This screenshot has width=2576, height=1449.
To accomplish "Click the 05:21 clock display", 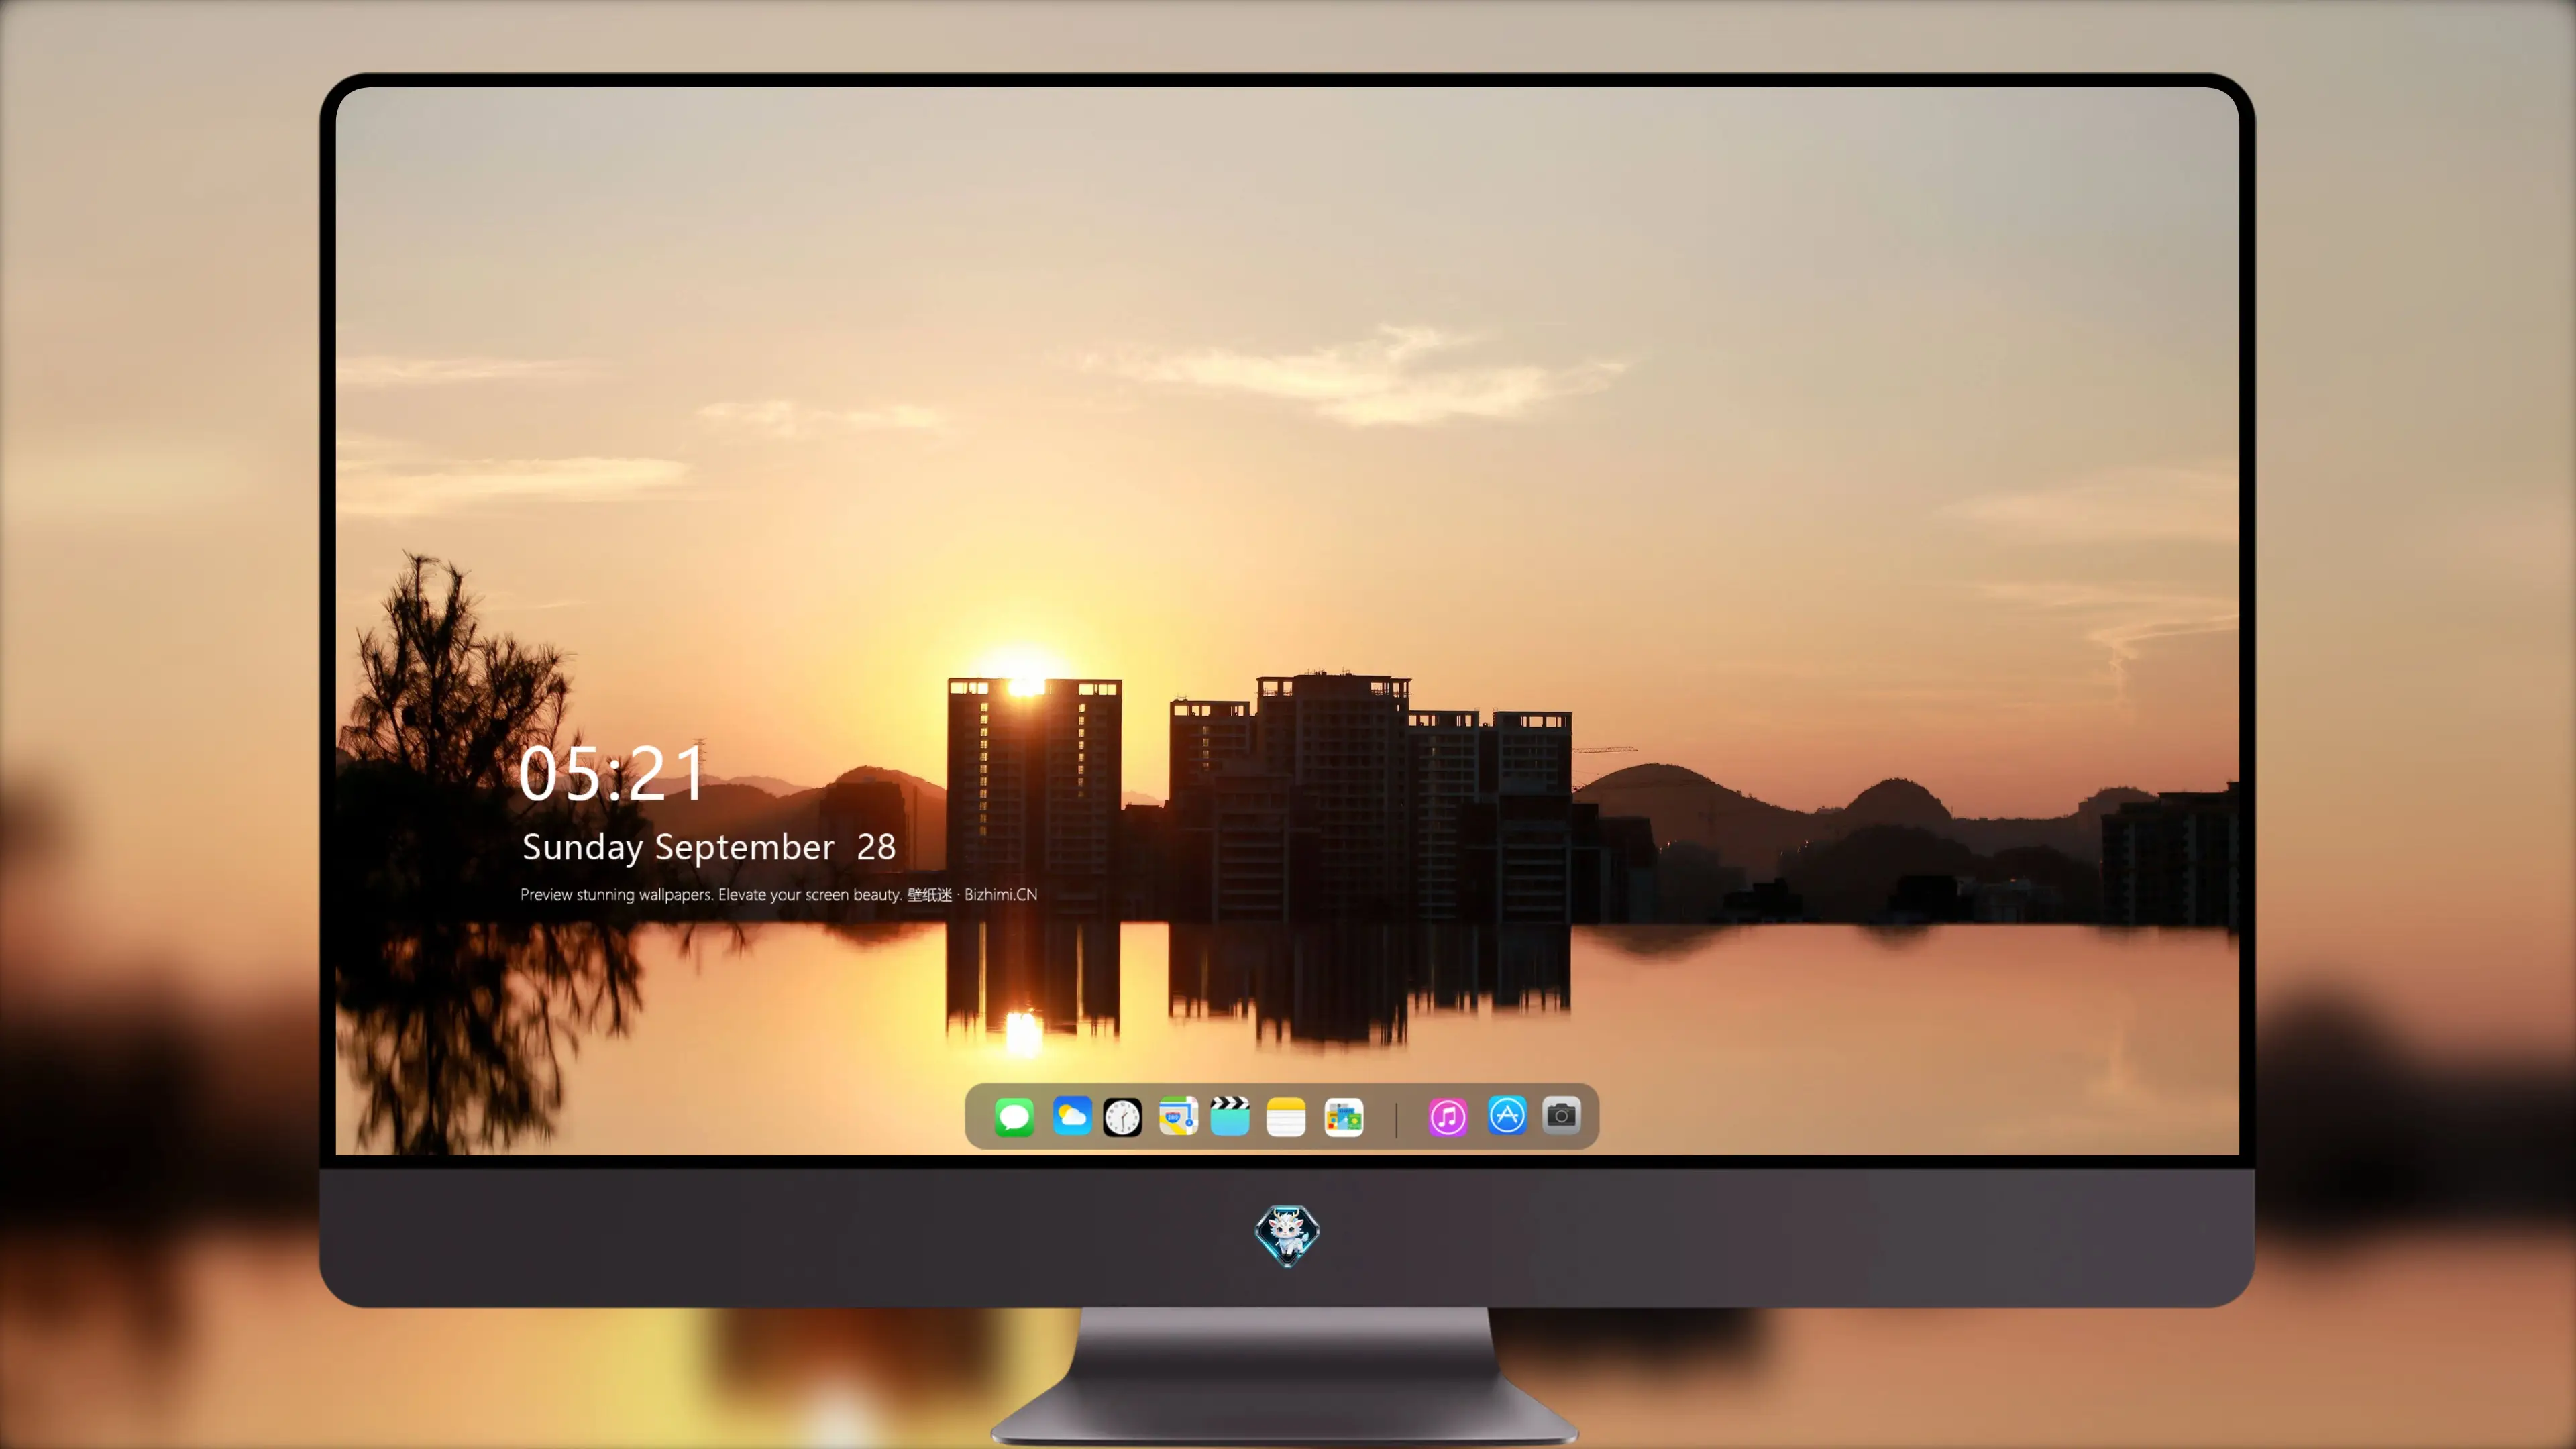I will [612, 773].
